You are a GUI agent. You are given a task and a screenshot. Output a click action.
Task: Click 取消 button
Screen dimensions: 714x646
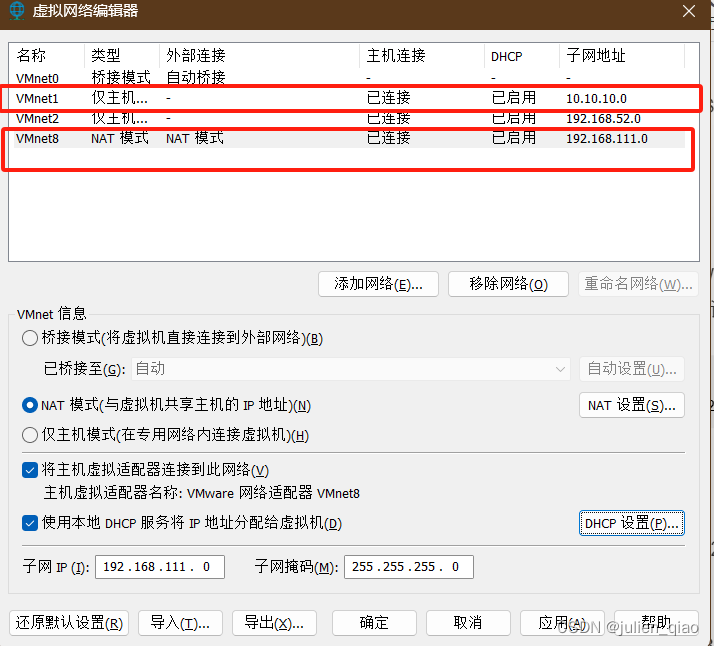[468, 623]
